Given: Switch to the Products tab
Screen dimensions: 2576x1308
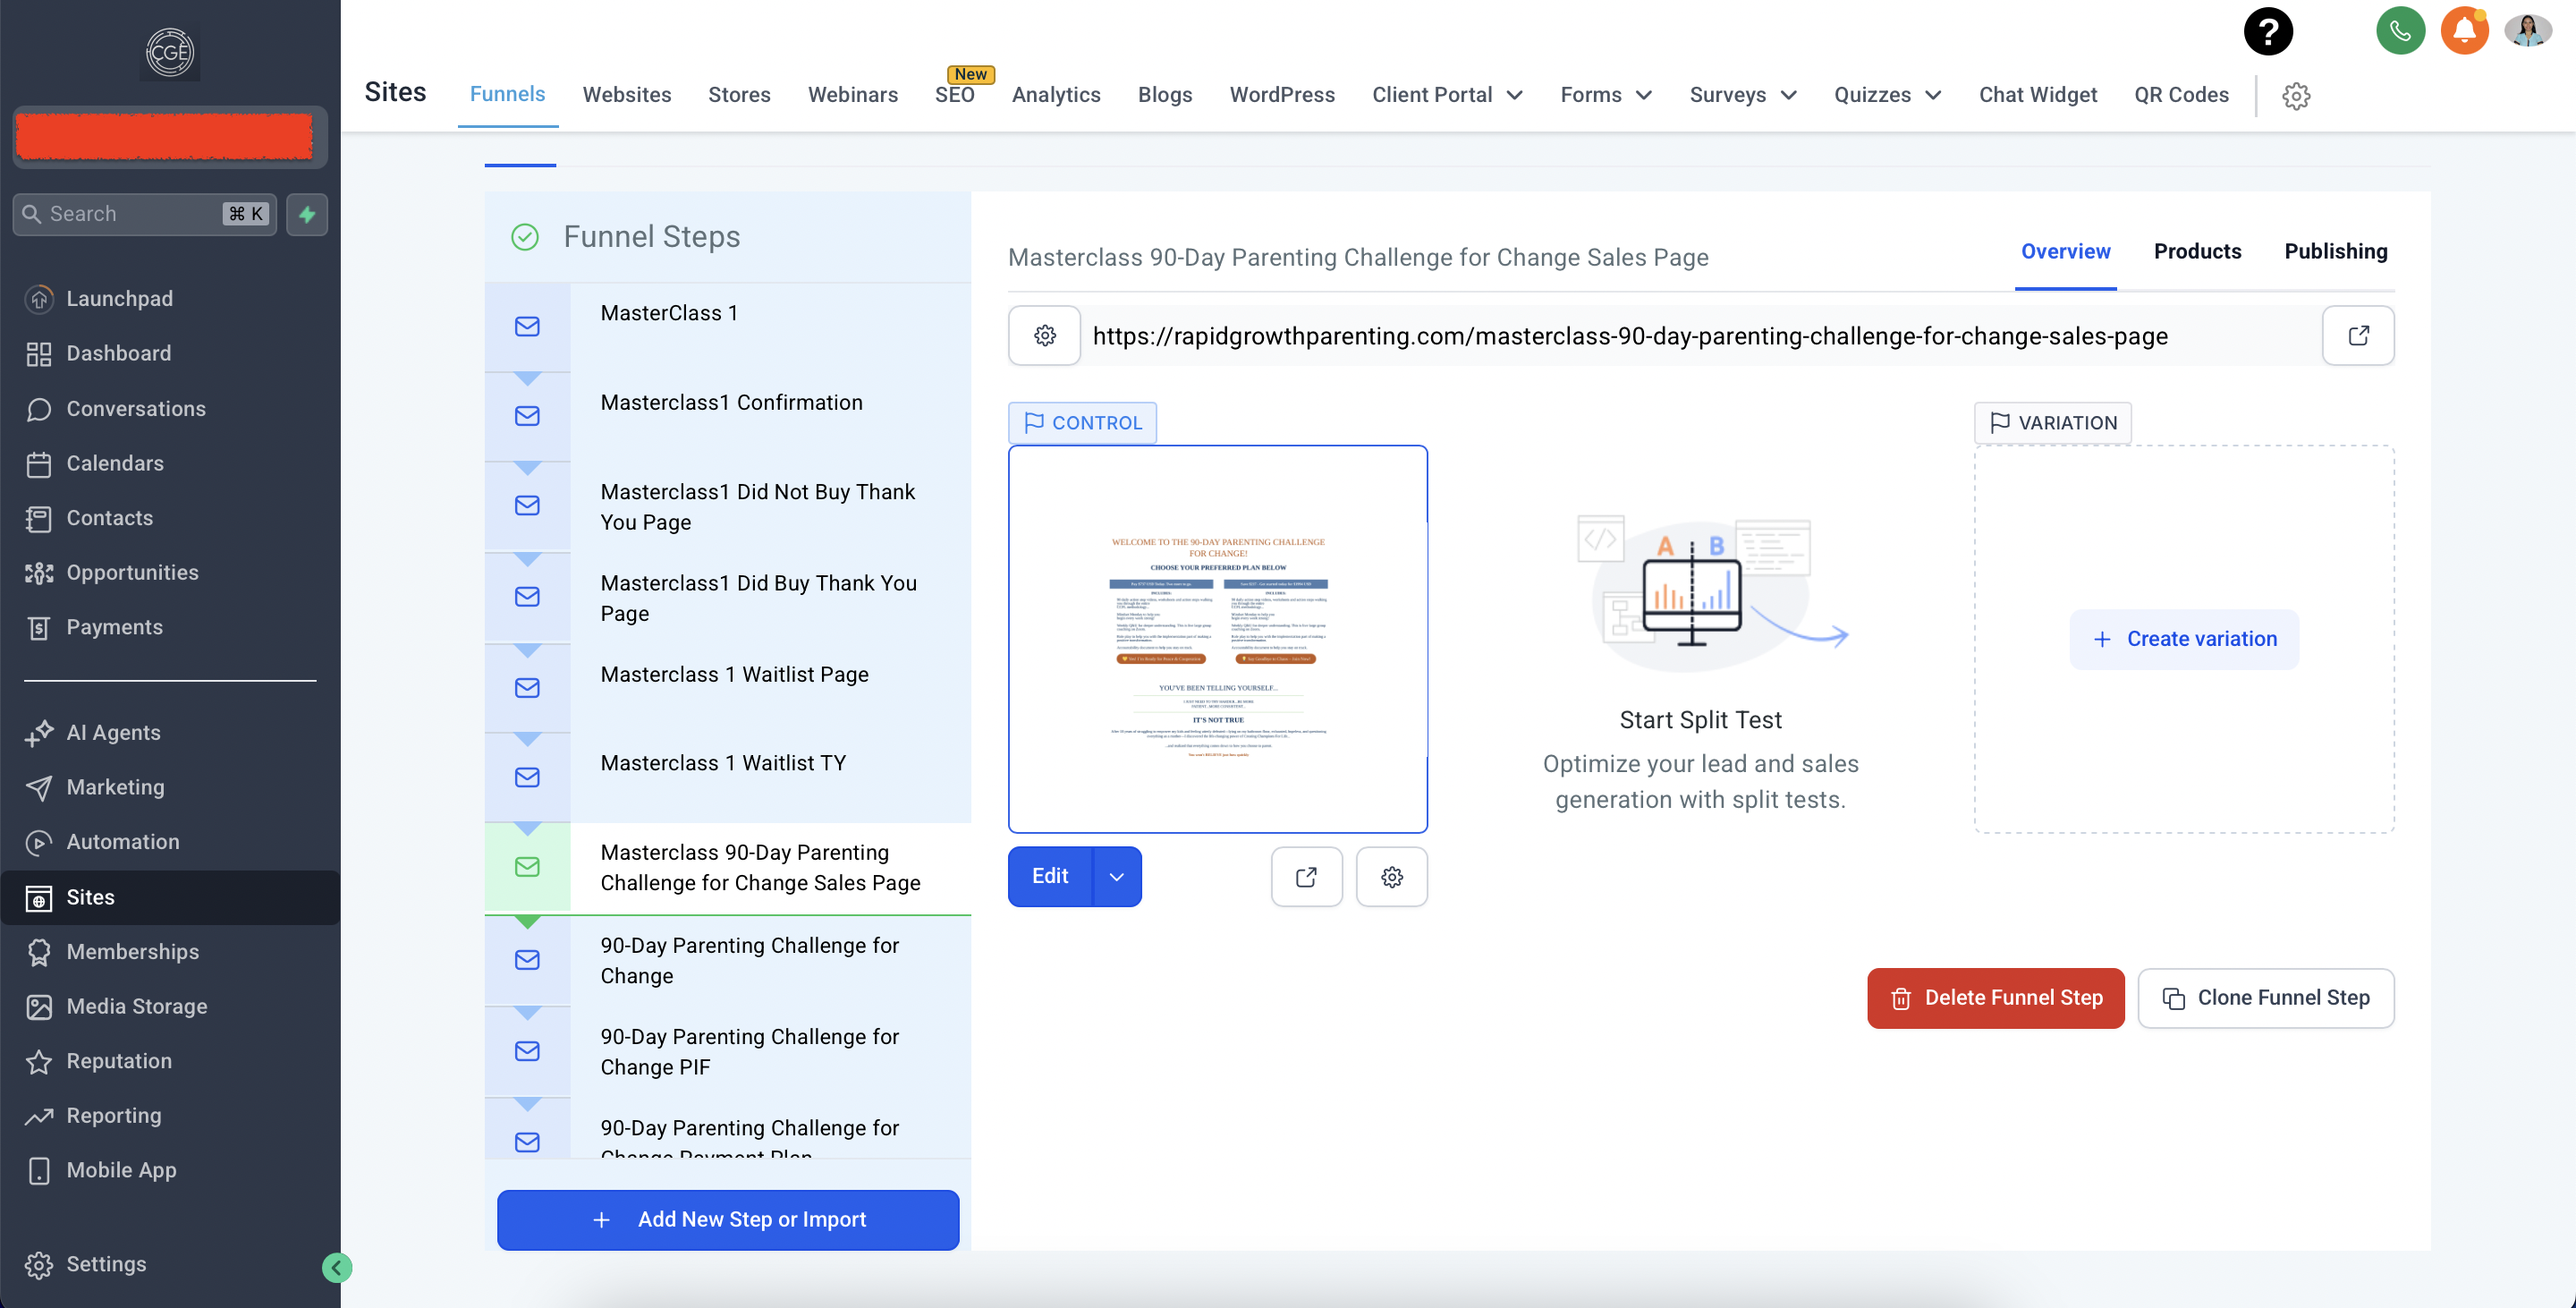Looking at the screenshot, I should tap(2197, 252).
